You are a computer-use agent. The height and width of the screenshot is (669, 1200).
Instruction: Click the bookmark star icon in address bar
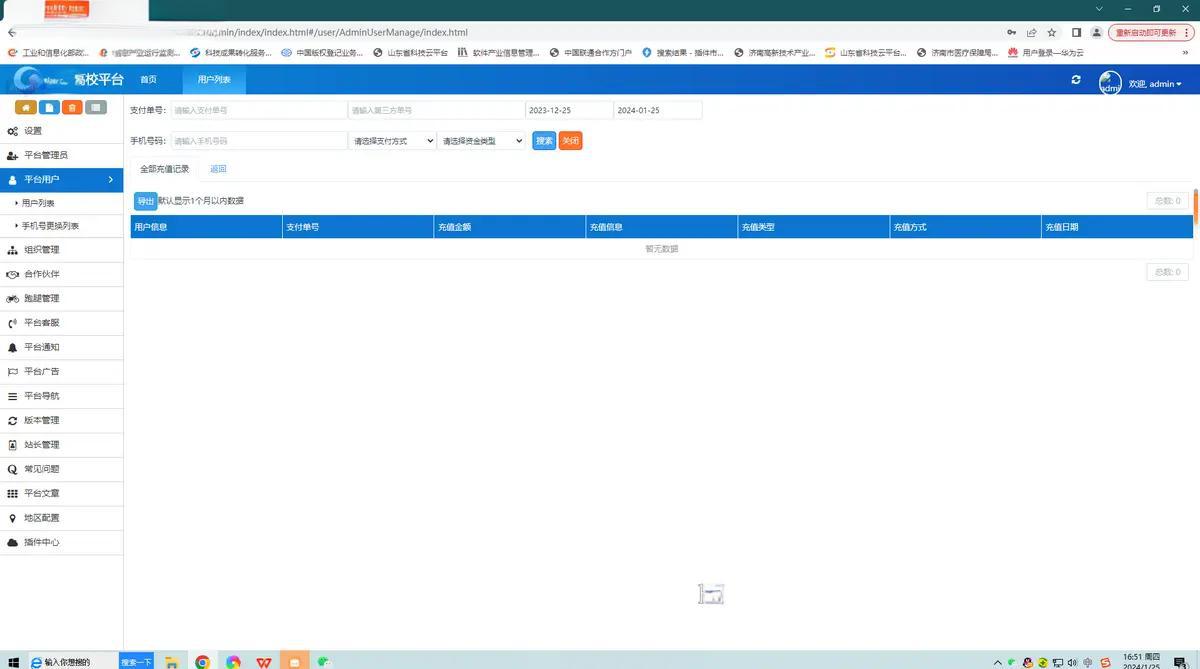[x=1051, y=32]
